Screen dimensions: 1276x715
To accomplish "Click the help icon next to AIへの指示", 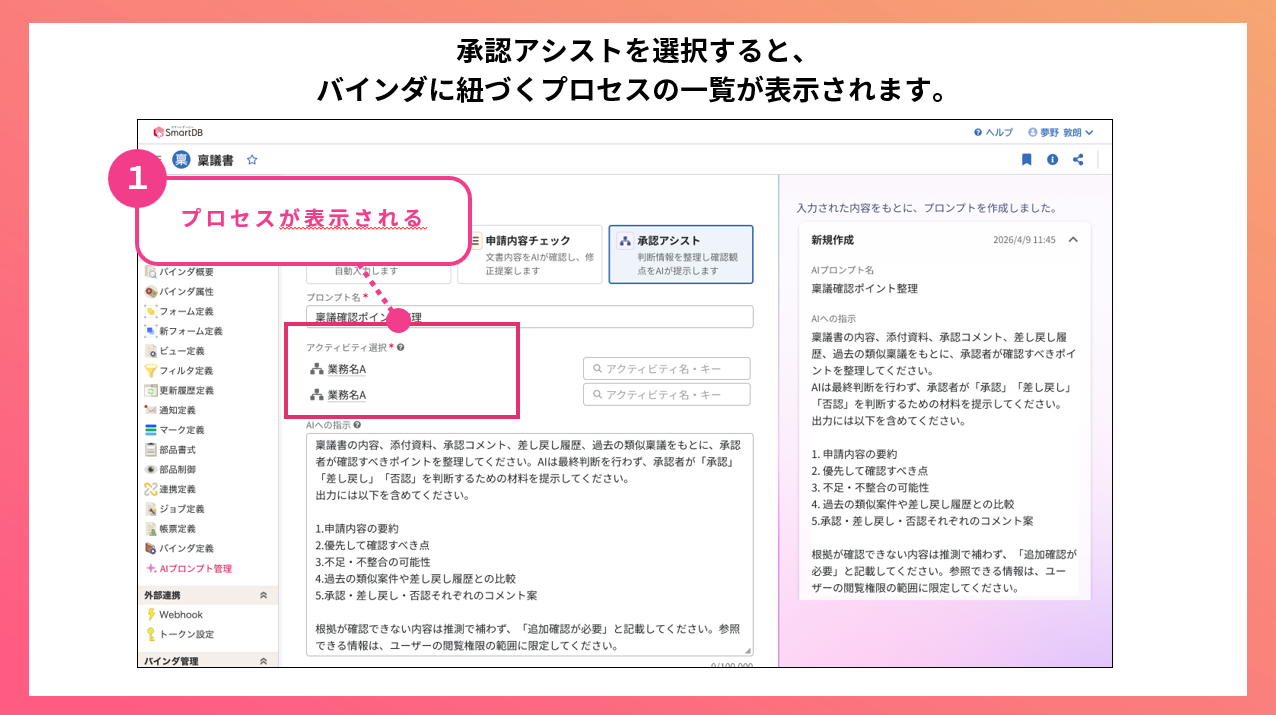I will coord(357,425).
